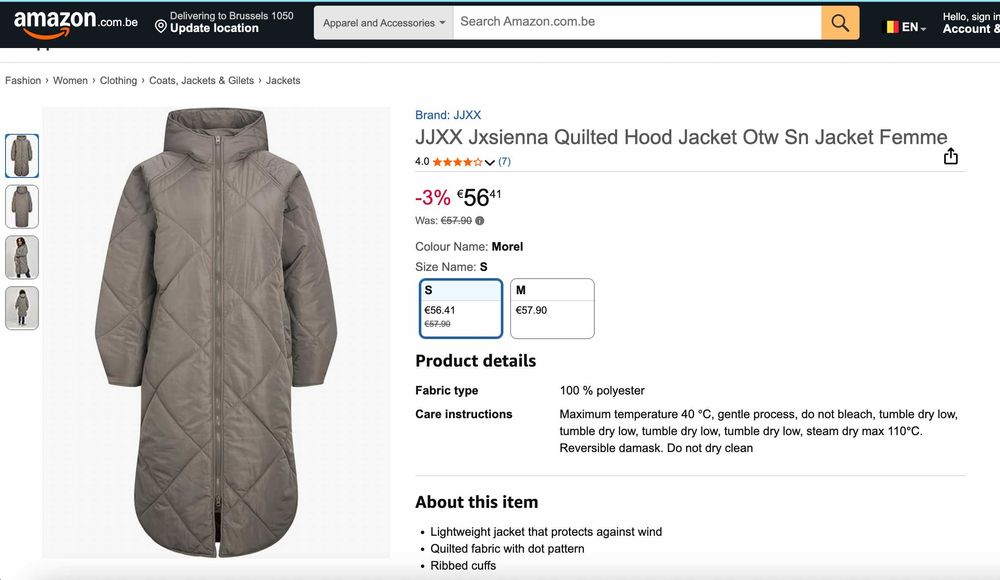This screenshot has height=580, width=1000.
Task: Click the Belgian flag language icon
Action: pos(890,27)
